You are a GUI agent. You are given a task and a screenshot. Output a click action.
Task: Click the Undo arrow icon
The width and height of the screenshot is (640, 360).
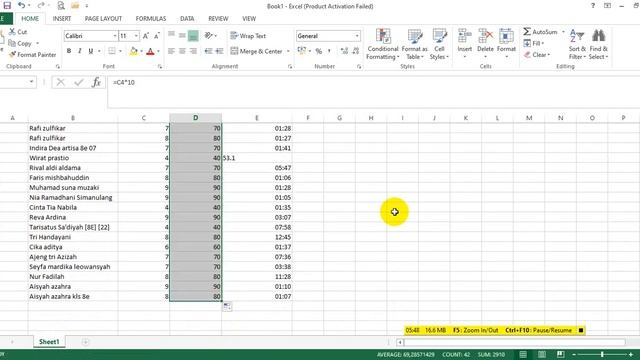point(22,5)
